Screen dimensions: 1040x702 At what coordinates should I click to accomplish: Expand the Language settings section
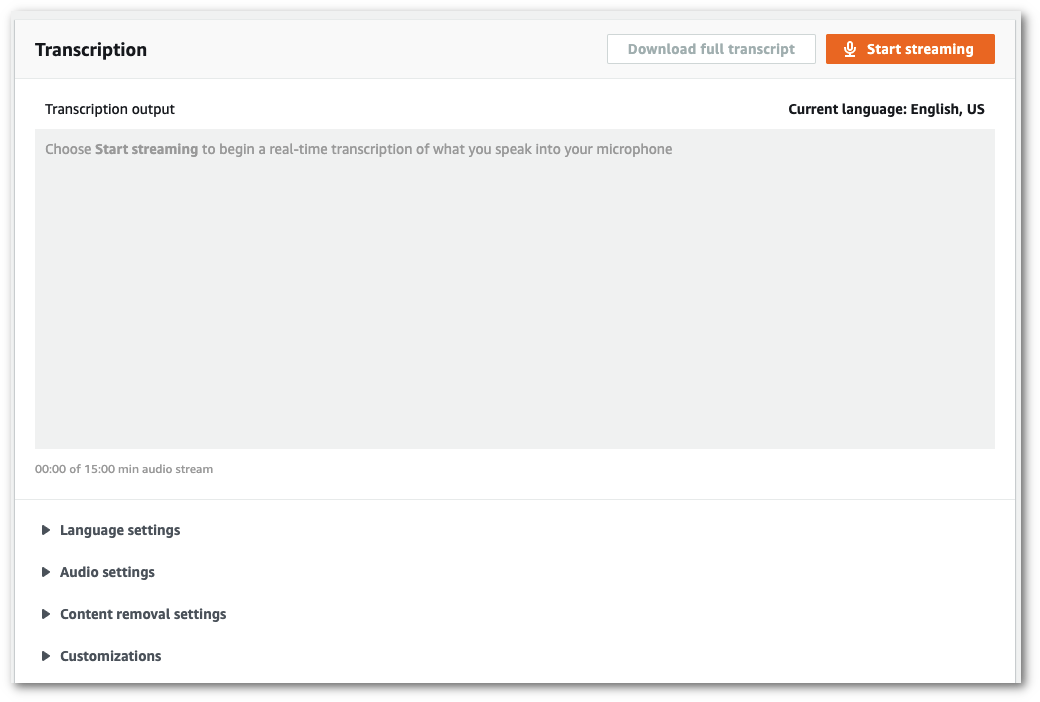(119, 530)
